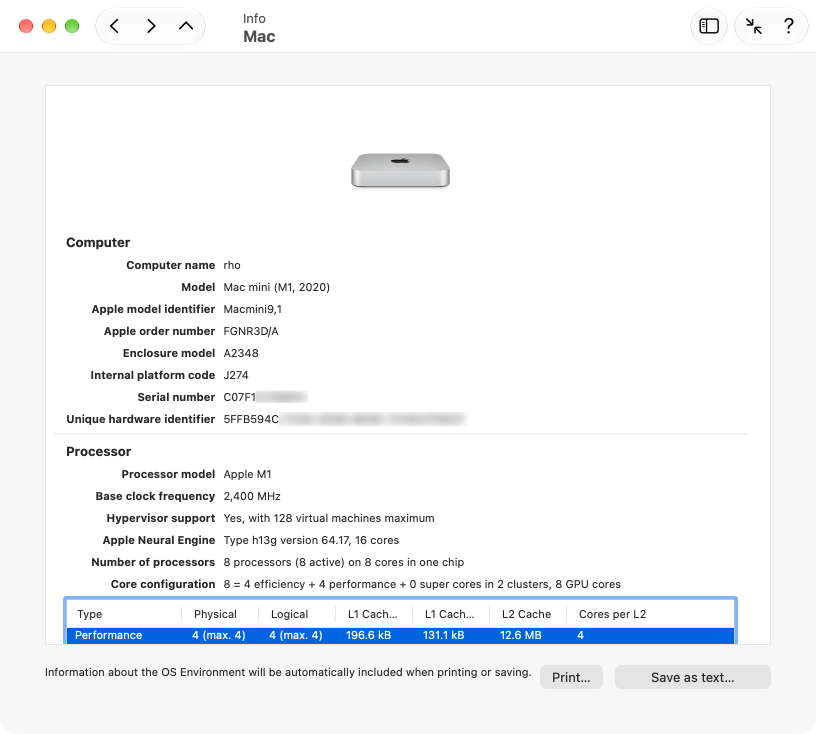Viewport: 816px width, 734px height.
Task: Click Save as text... button
Action: click(x=693, y=677)
